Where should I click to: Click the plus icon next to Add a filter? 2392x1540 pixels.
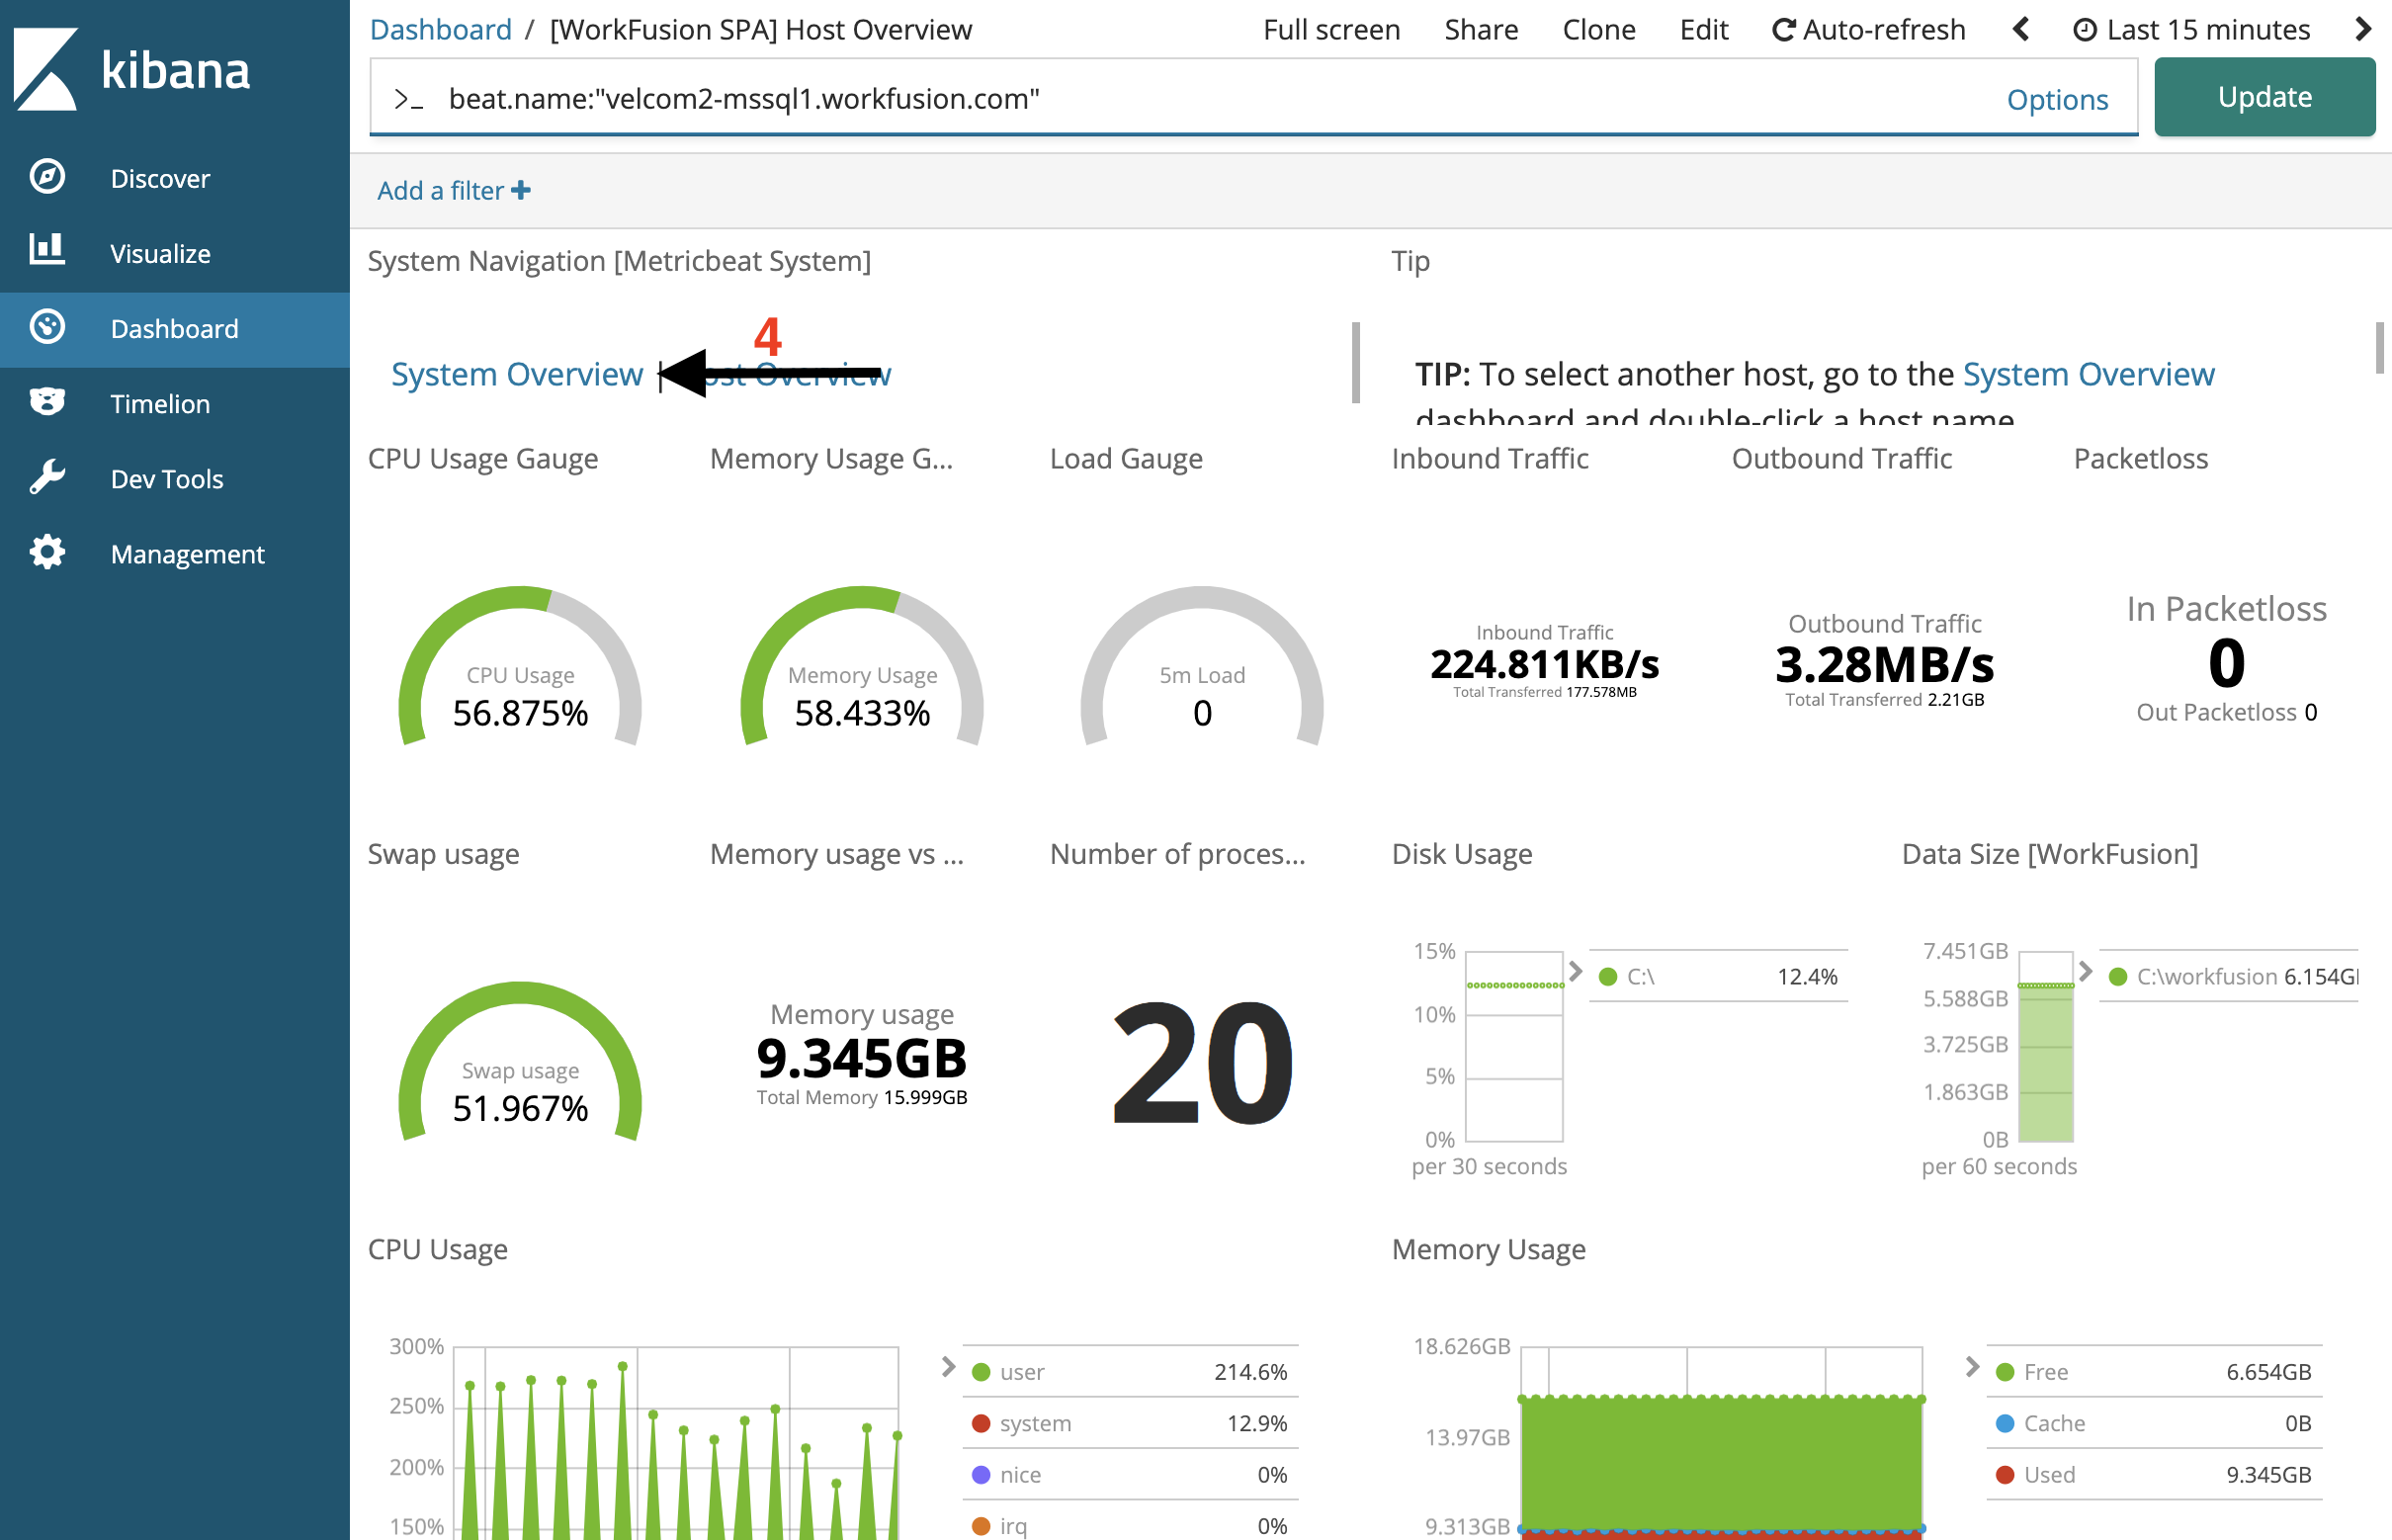tap(521, 190)
